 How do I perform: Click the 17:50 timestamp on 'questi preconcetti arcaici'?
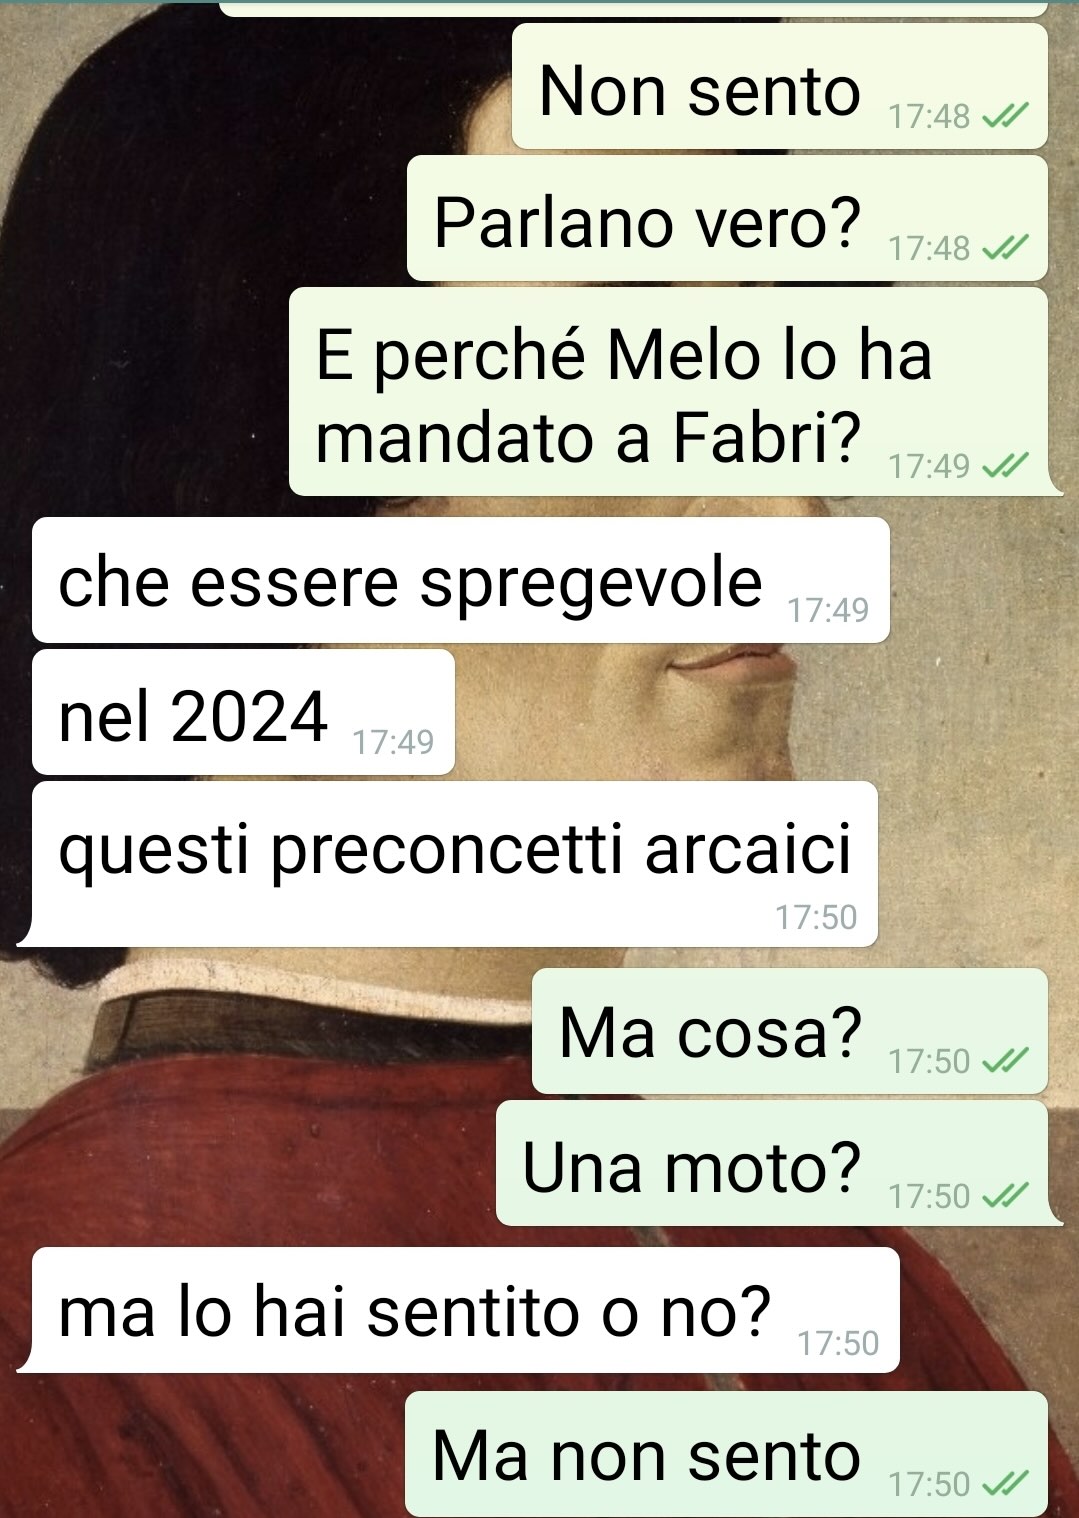(x=816, y=917)
